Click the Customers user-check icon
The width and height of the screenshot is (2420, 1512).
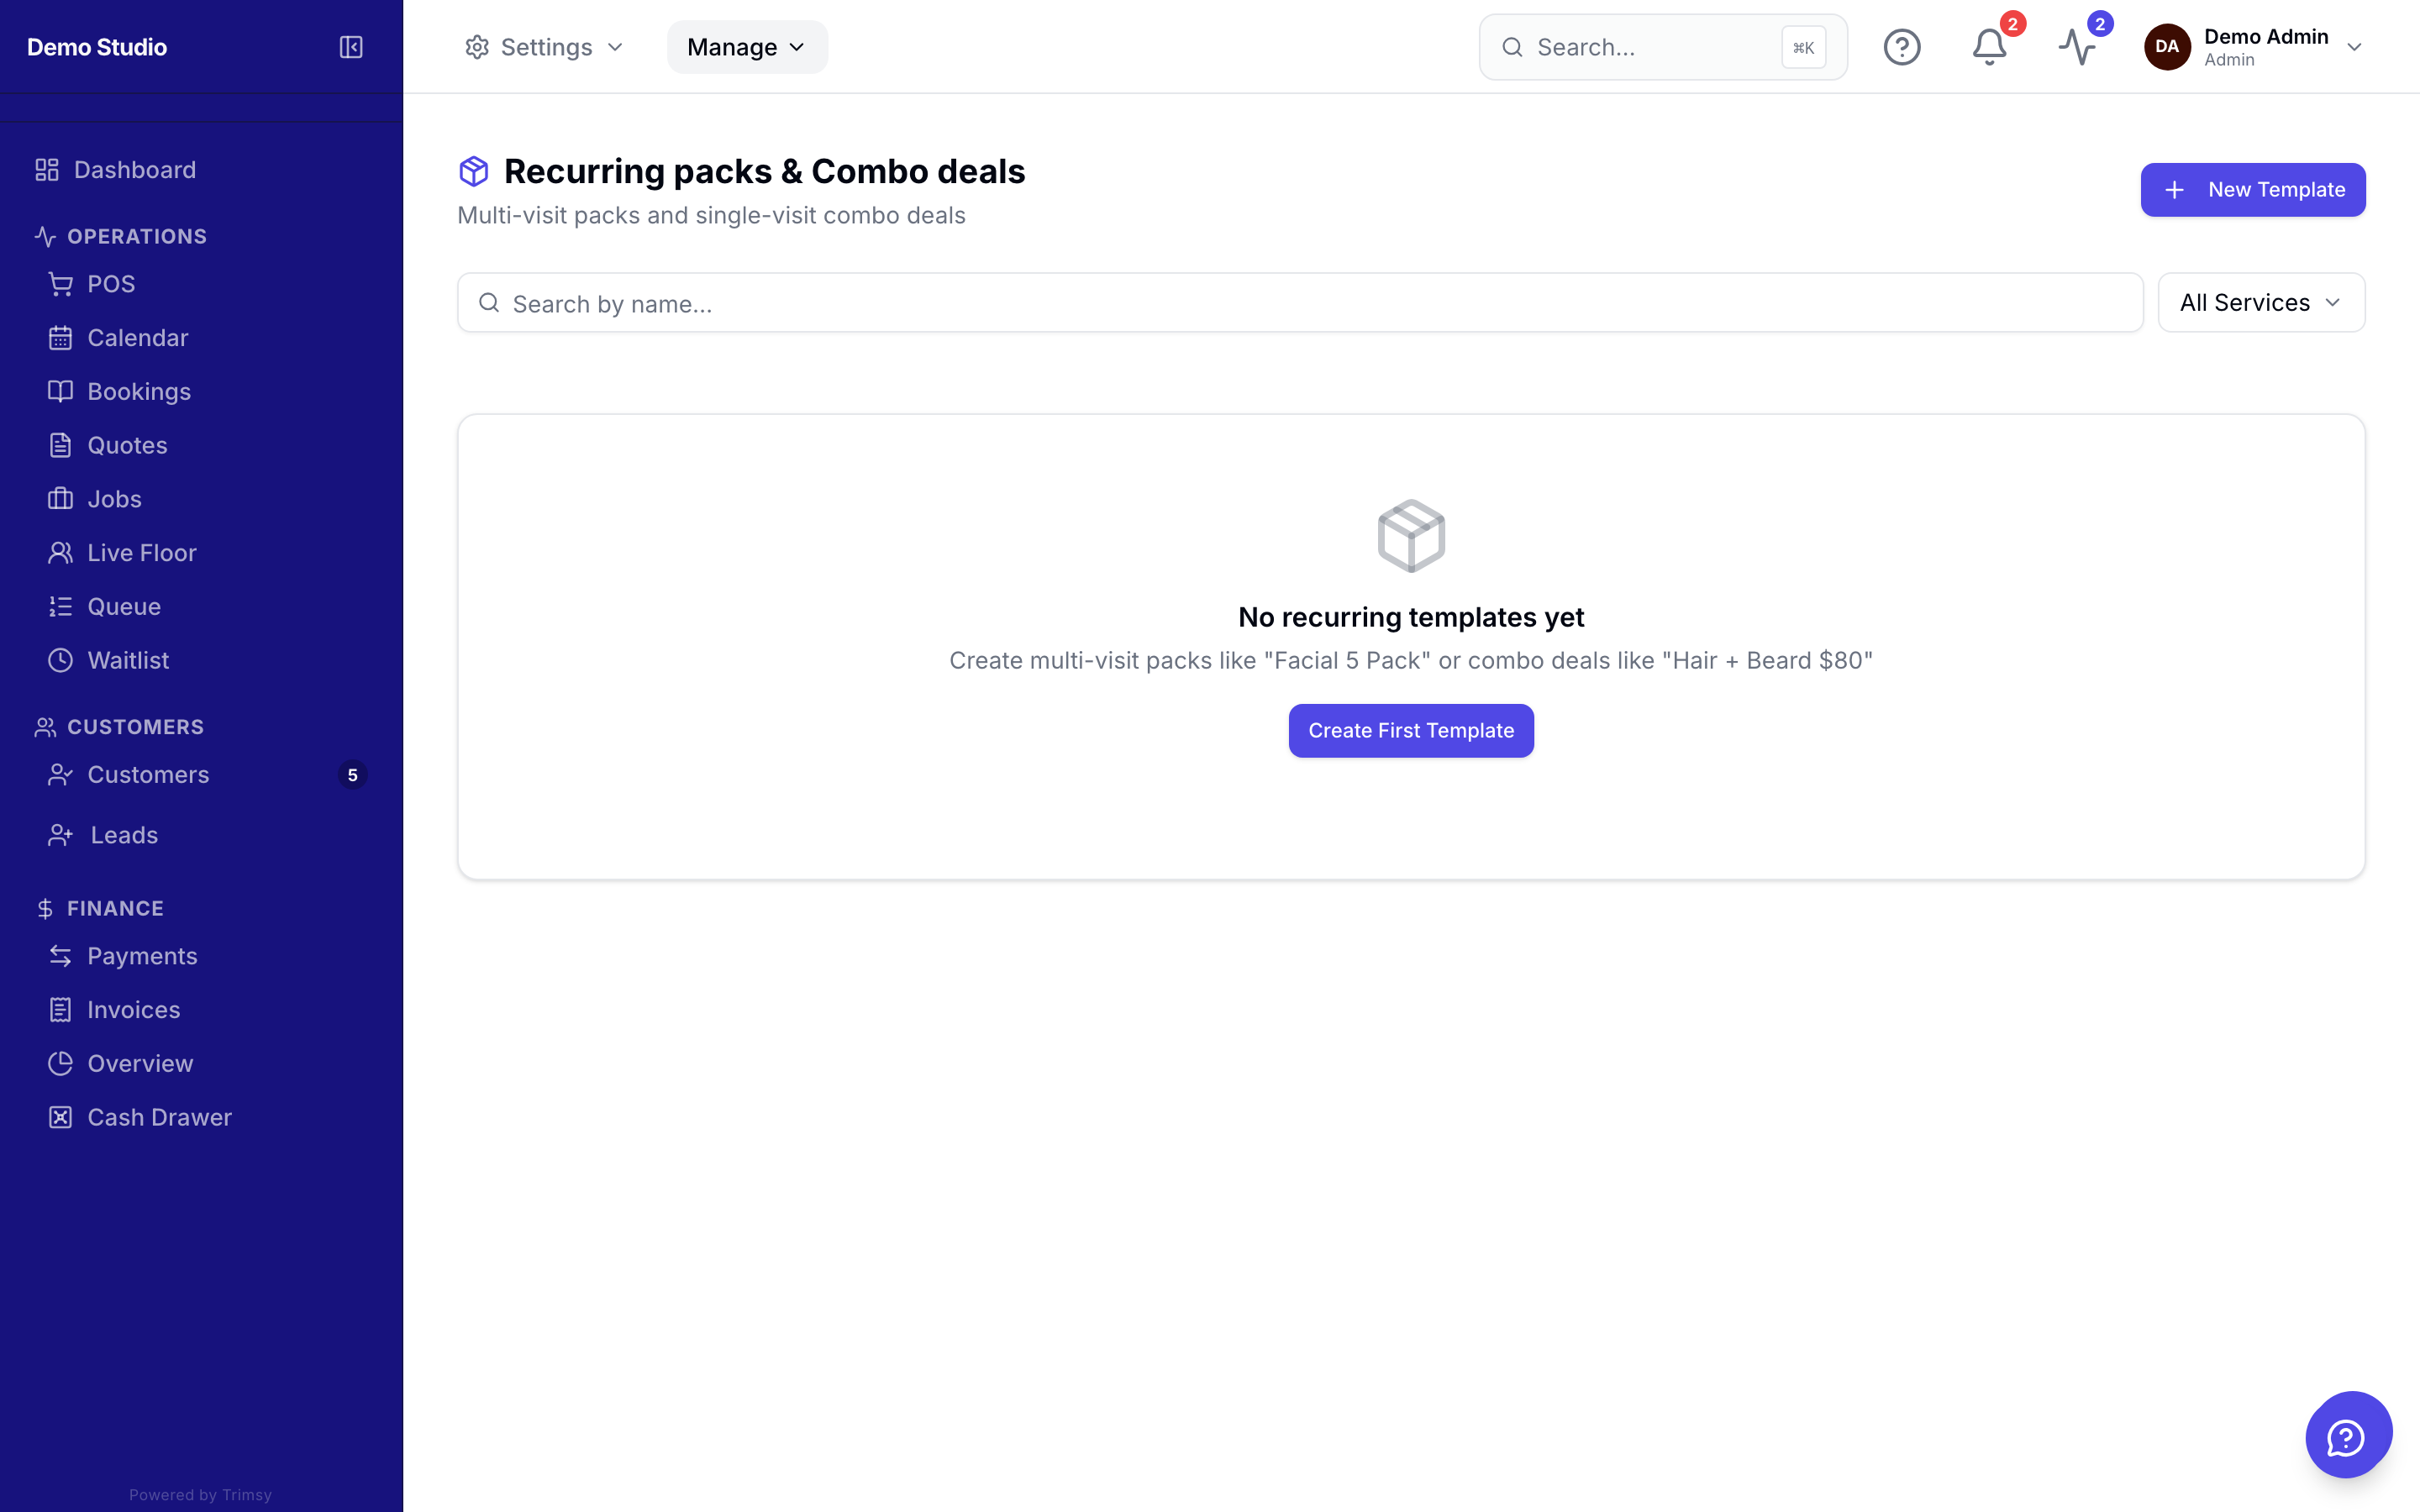tap(60, 775)
